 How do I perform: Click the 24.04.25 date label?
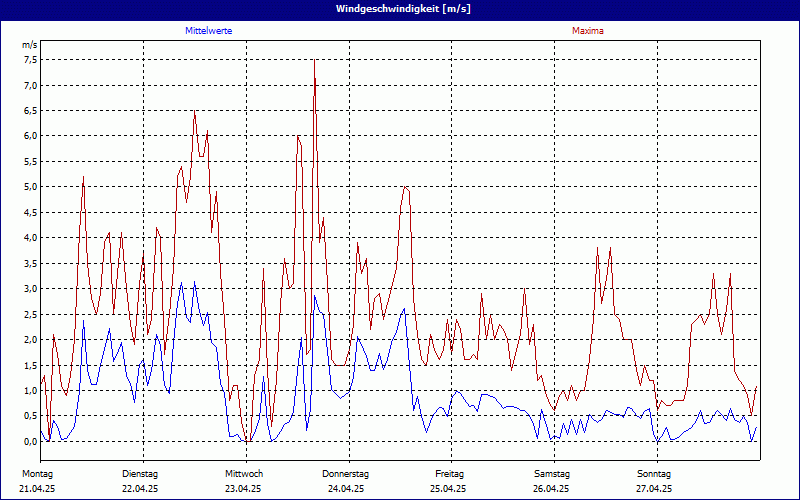pyautogui.click(x=346, y=489)
